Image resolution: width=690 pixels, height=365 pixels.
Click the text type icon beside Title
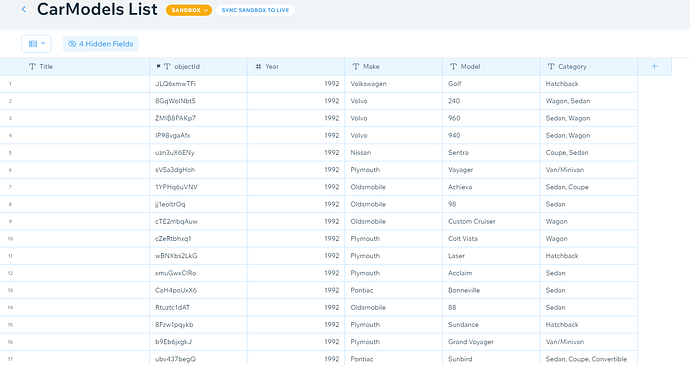(x=32, y=66)
